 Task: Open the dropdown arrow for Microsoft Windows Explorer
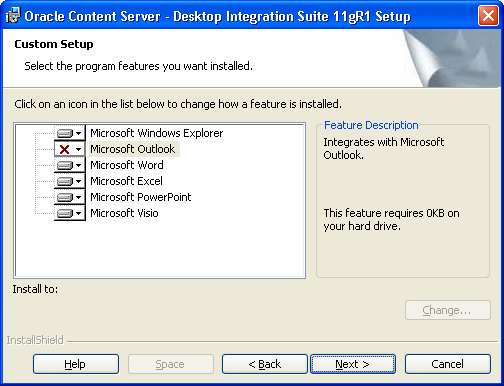tap(79, 134)
